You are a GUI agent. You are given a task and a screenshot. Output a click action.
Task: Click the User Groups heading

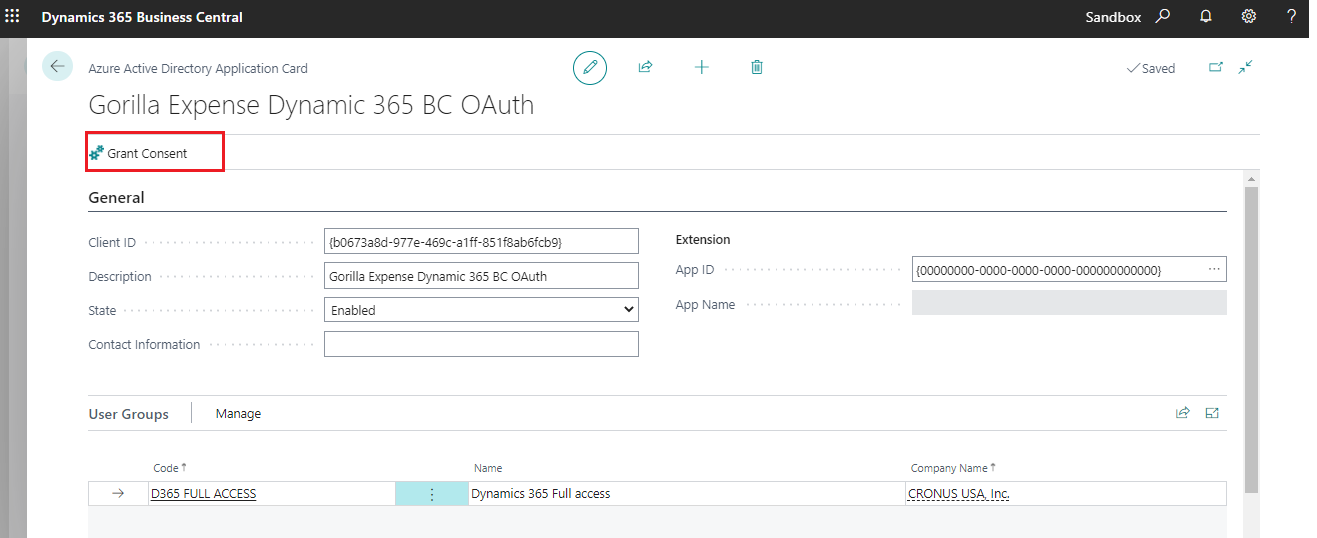pyautogui.click(x=128, y=414)
